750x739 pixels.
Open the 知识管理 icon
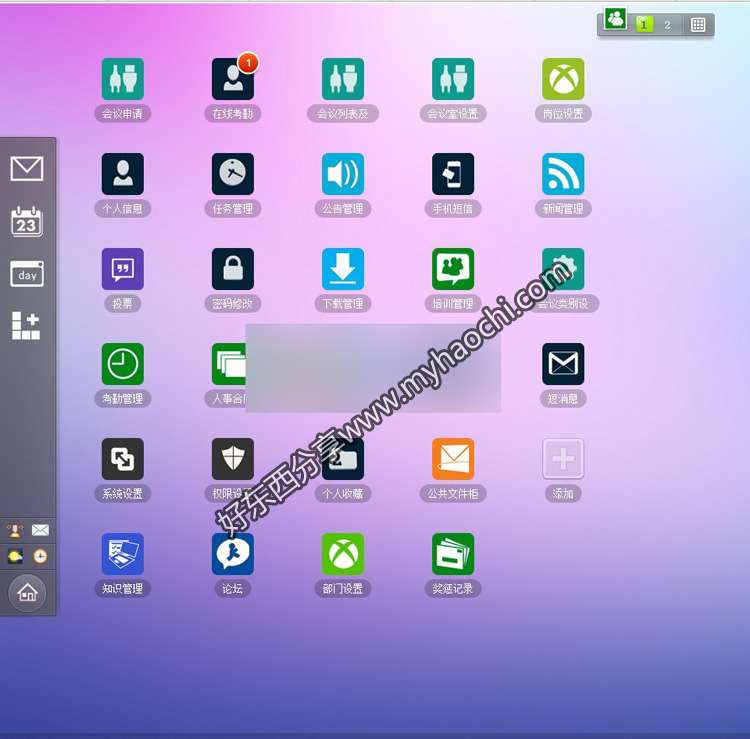(122, 553)
